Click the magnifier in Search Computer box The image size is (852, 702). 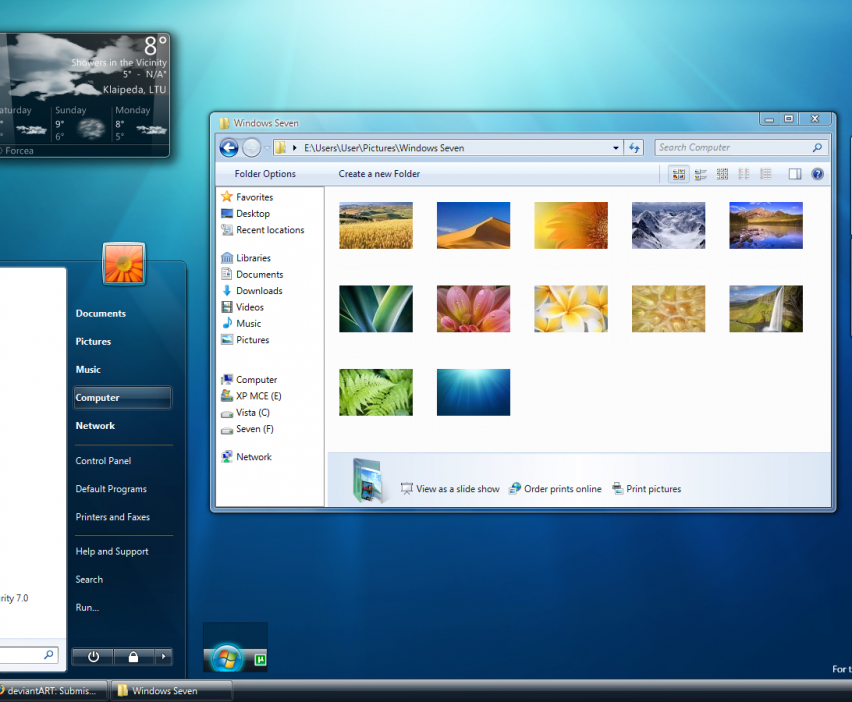[817, 148]
